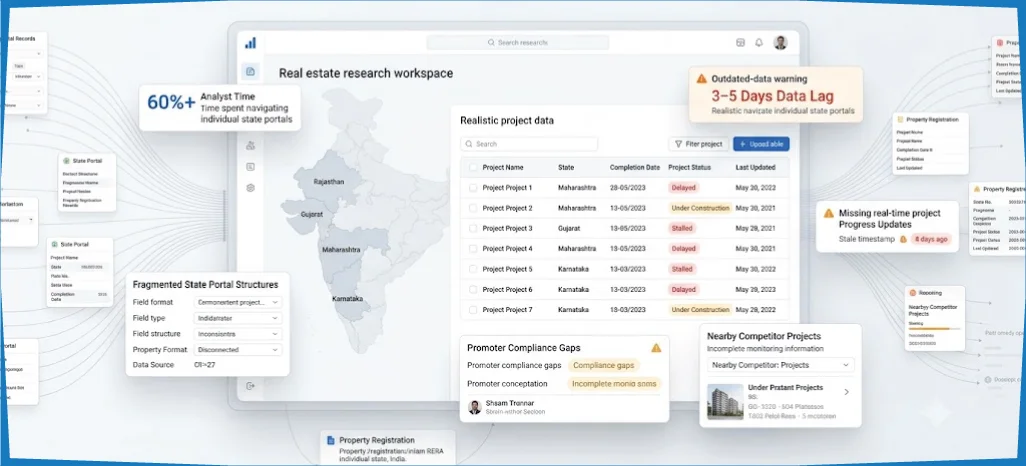Click the orange Reporting card icon
This screenshot has height=466, width=1026.
coord(912,293)
